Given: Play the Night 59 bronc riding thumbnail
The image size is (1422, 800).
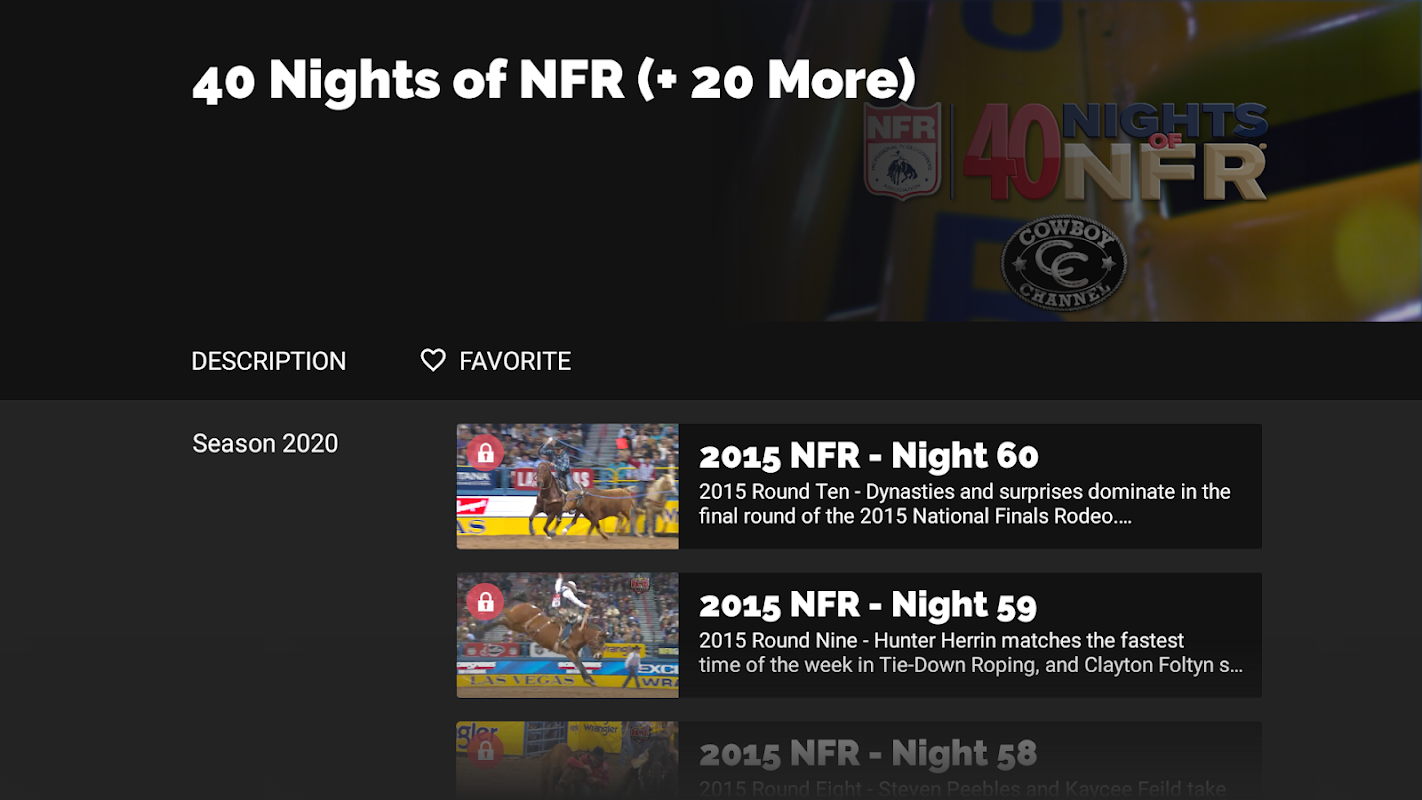Looking at the screenshot, I should (x=567, y=635).
